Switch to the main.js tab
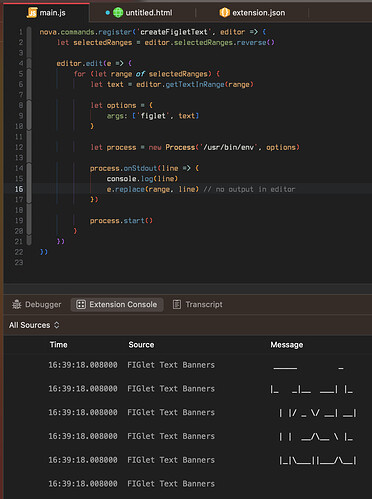 47,13
